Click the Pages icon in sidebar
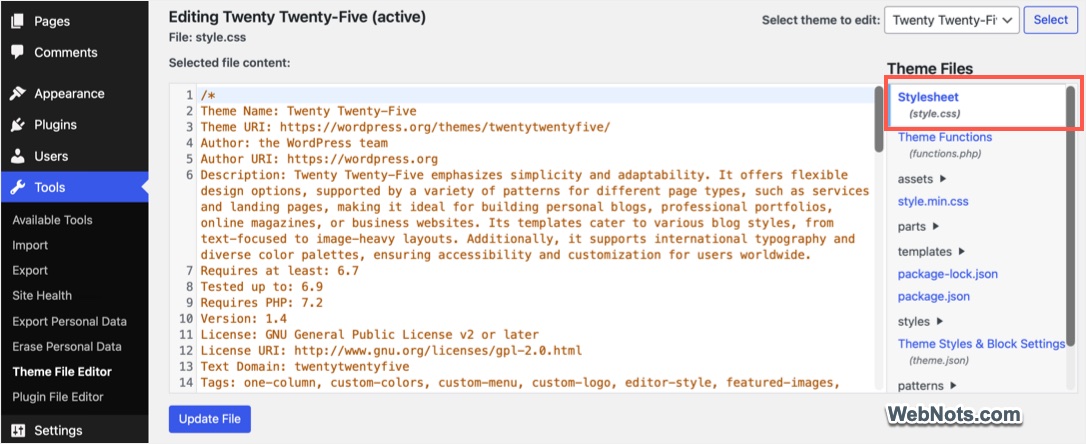The image size is (1086, 444). coord(17,21)
